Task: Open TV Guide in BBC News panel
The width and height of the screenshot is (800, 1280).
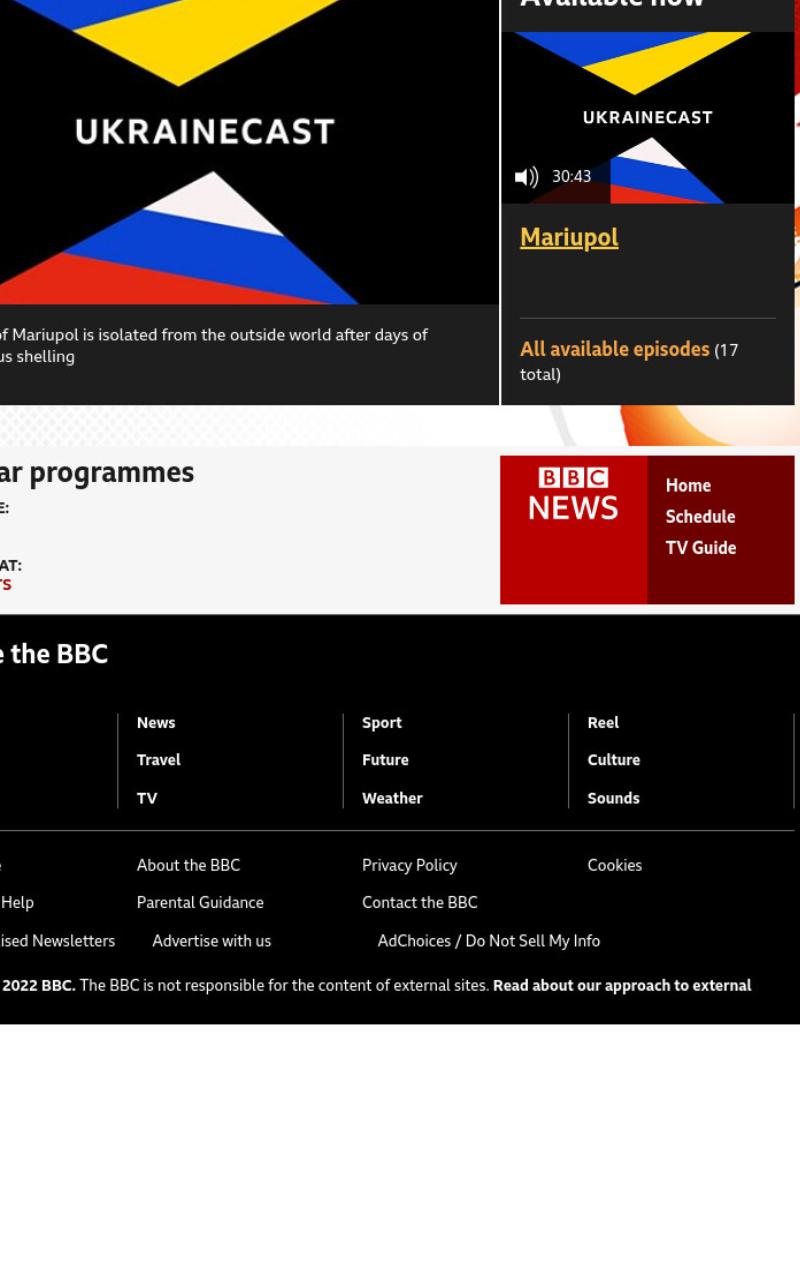Action: point(701,548)
